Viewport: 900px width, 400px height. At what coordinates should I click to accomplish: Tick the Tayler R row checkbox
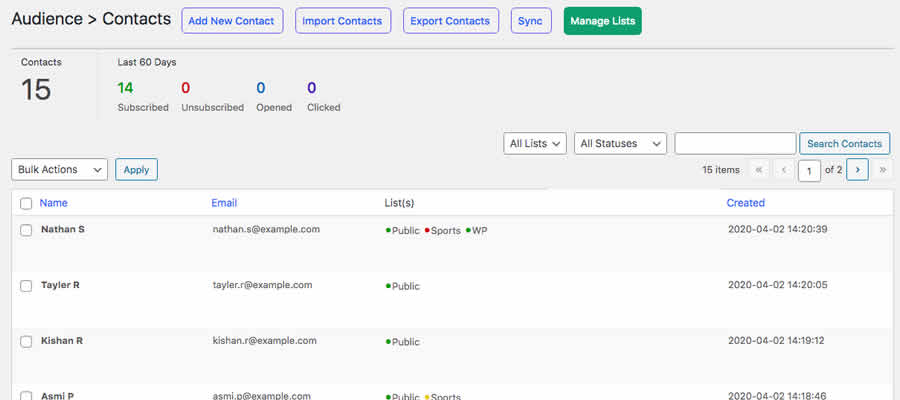point(26,286)
